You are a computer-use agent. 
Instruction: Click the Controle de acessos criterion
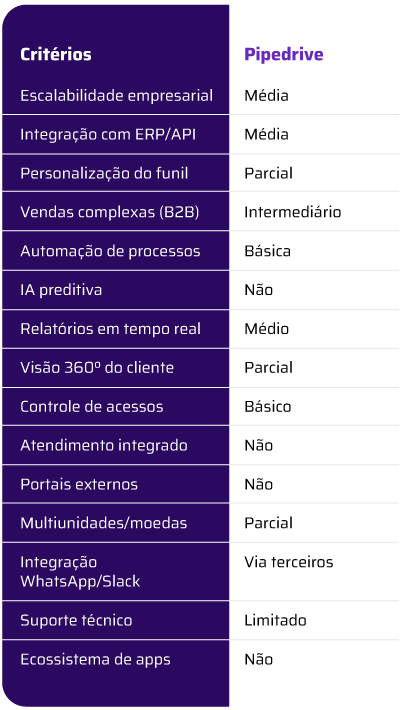92,407
